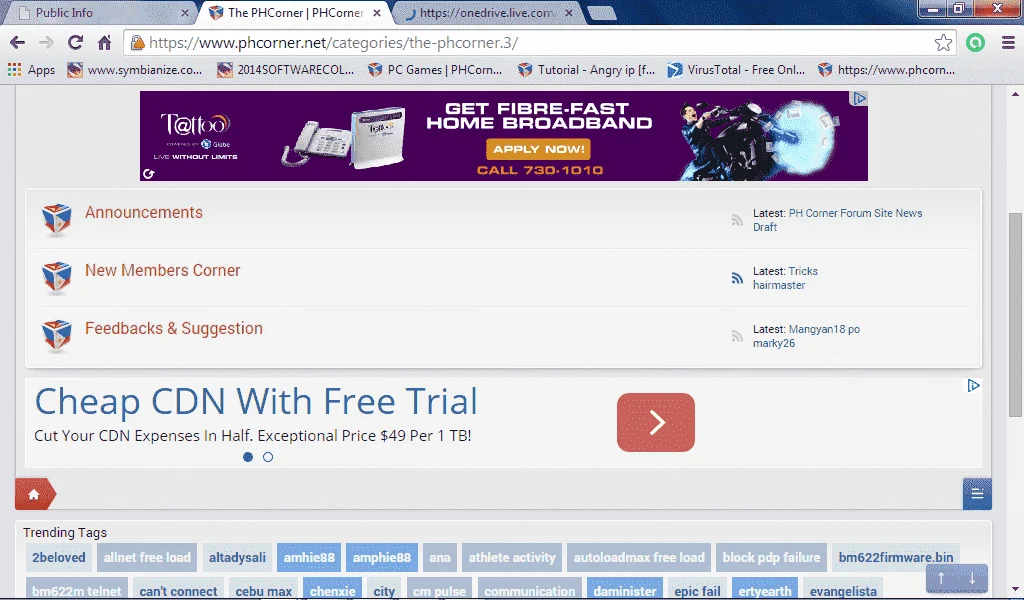Bookmark this page with the star icon
Image resolution: width=1024 pixels, height=600 pixels.
pos(943,43)
